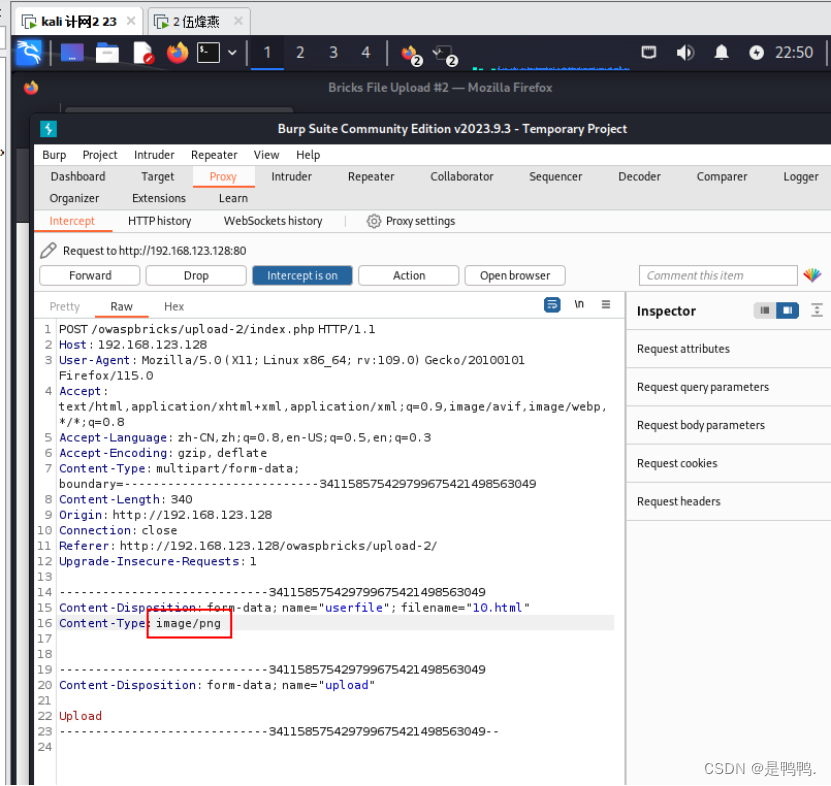Select the Firefox taskbar group with badge 2
The height and width of the screenshot is (786, 831).
(411, 55)
